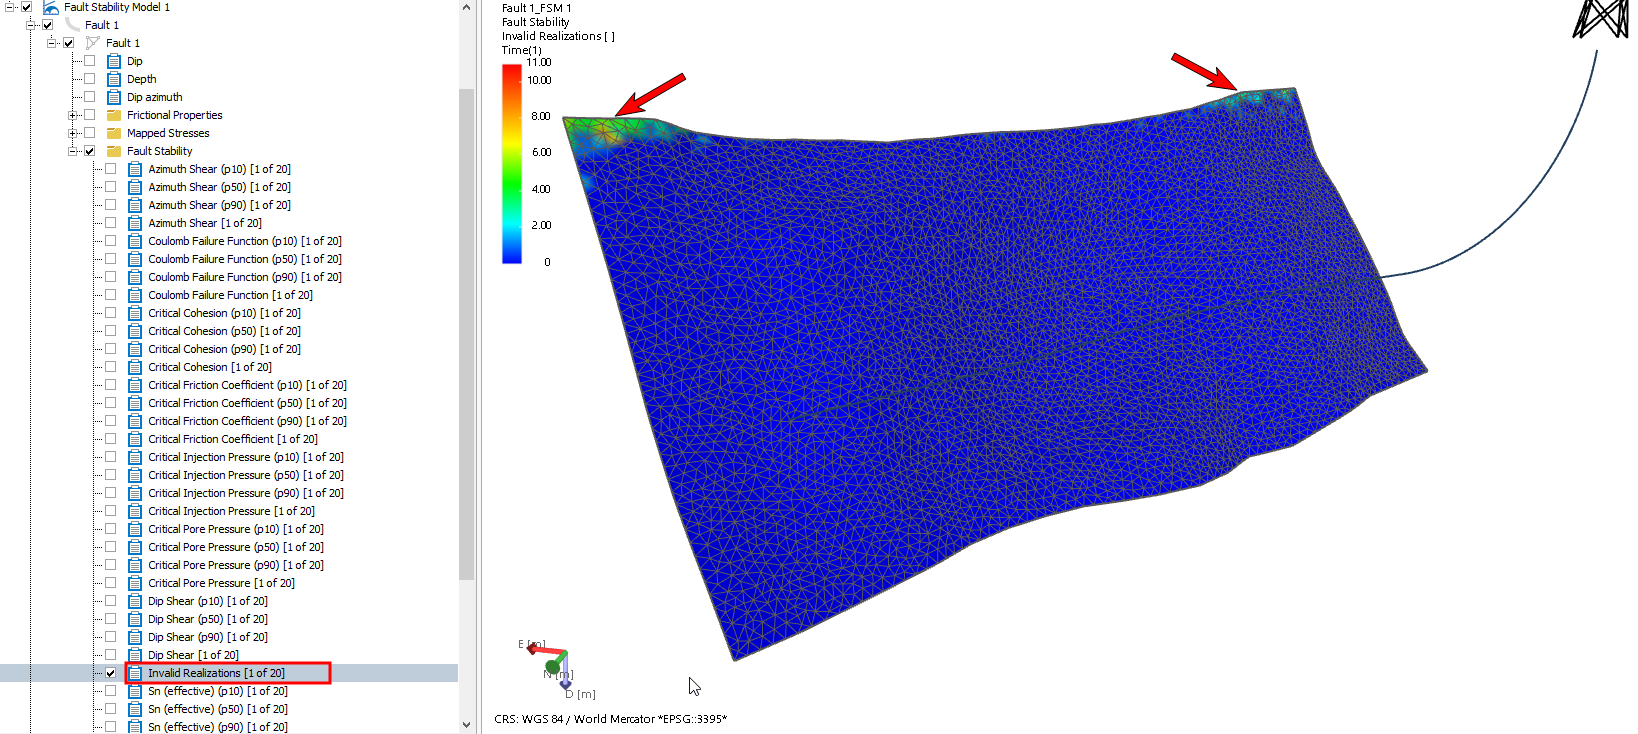Screen dimensions: 1638x734
Task: Select Sn (effective) (p10) entry
Action: 217,691
